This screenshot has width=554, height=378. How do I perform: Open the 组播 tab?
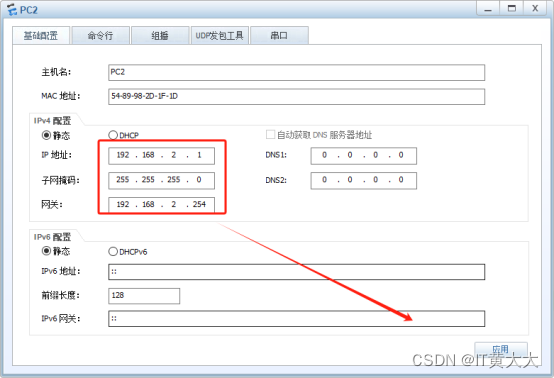pos(160,35)
